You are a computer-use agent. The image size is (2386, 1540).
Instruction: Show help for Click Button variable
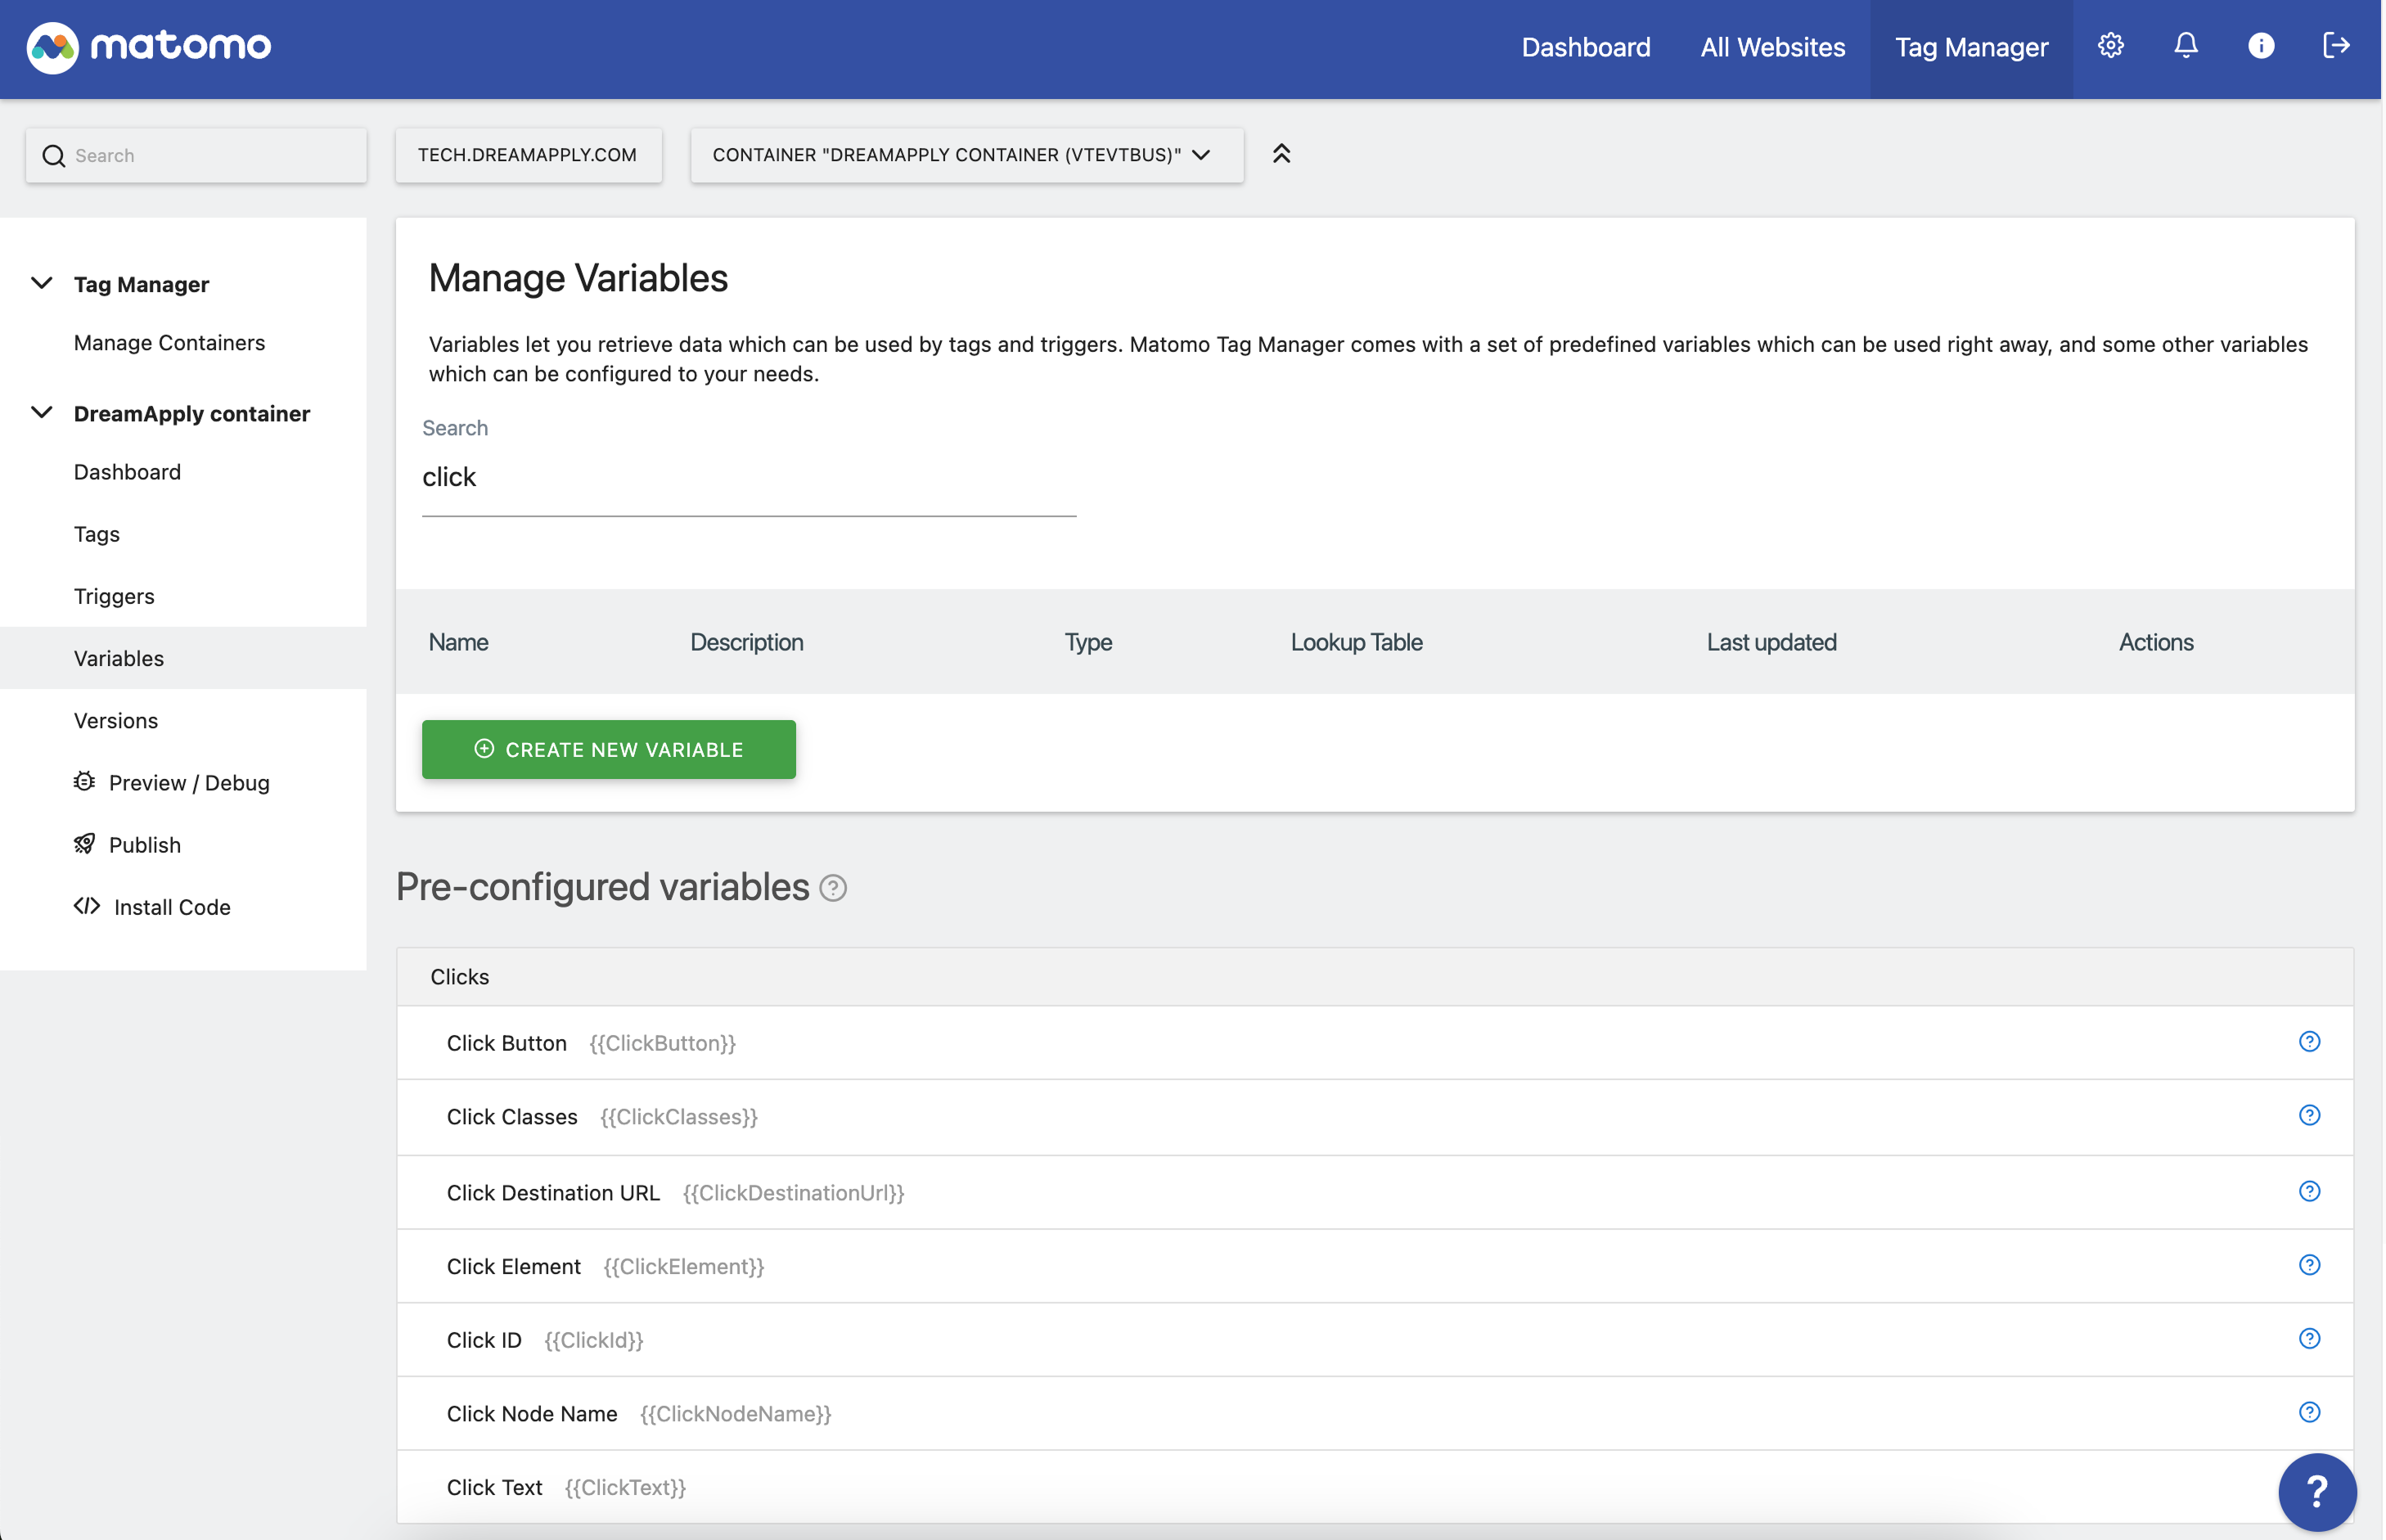2309,1042
